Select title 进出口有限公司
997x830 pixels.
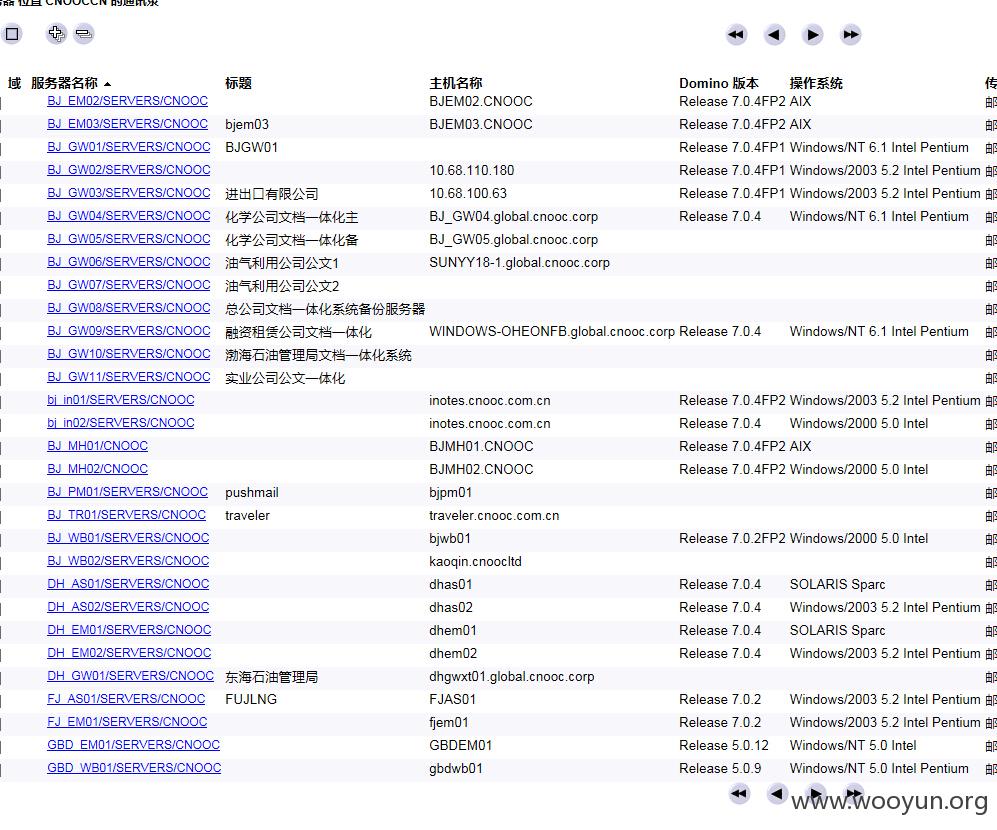272,194
